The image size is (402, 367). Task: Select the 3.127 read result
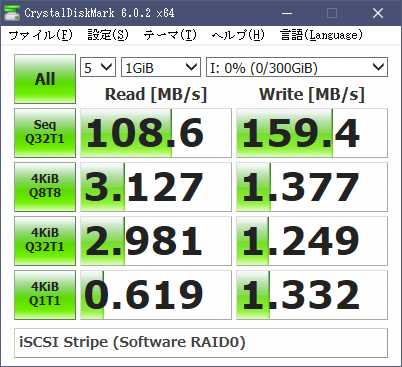[x=156, y=187]
